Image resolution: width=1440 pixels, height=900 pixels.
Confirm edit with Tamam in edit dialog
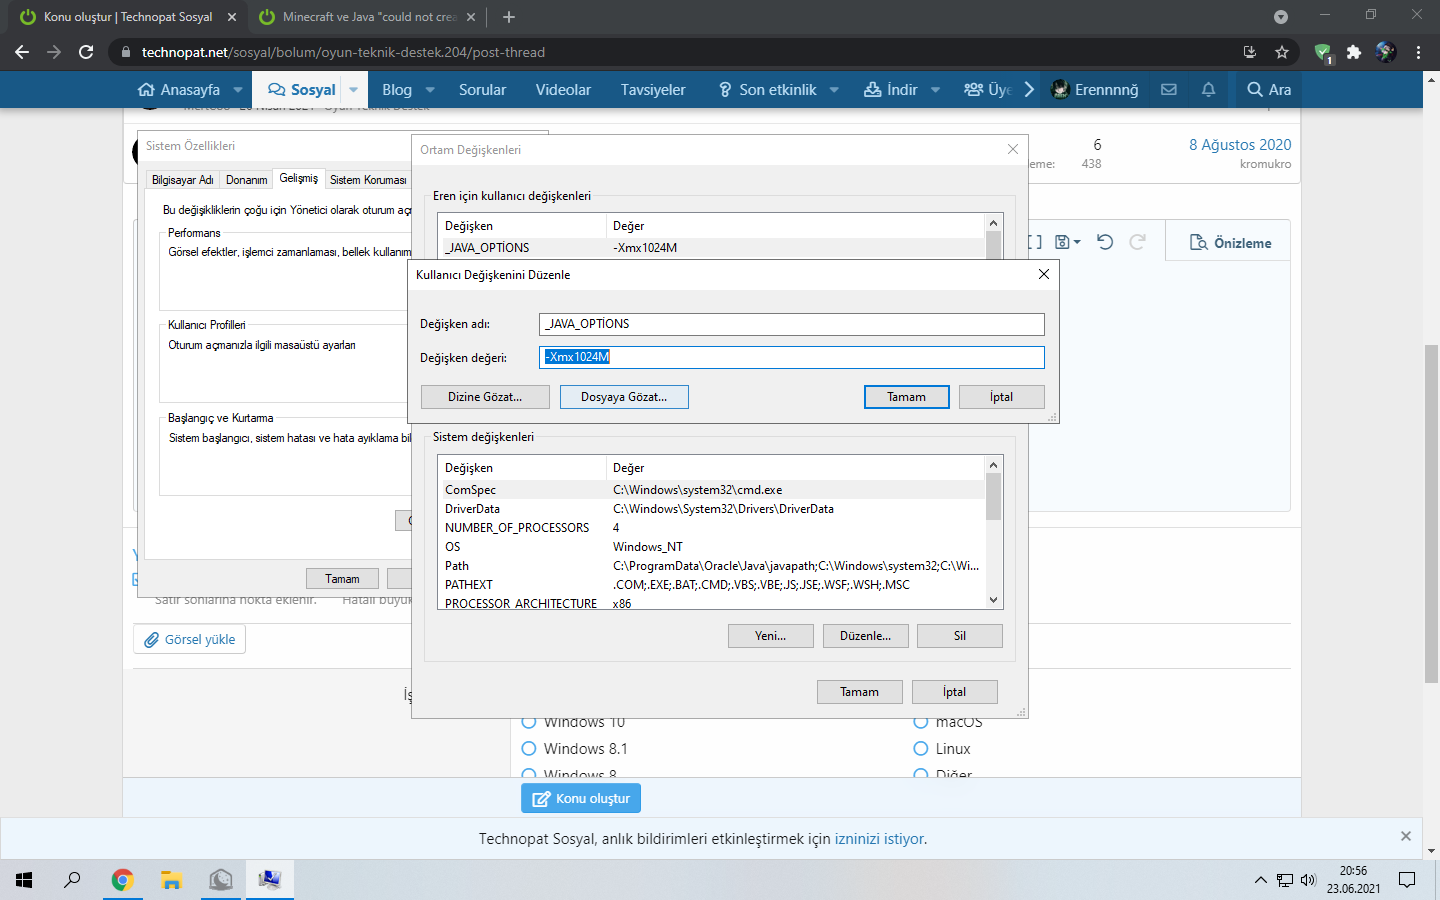(x=907, y=397)
